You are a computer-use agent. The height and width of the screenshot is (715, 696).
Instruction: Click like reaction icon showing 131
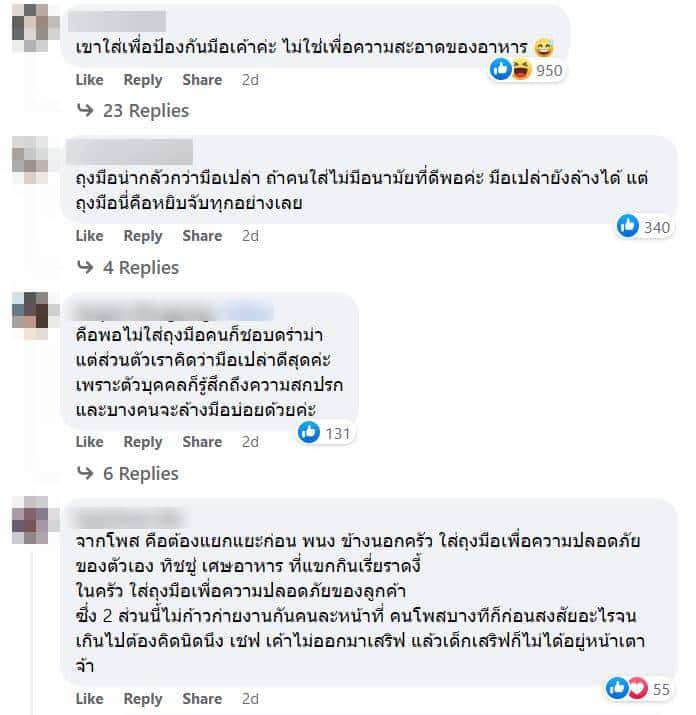309,432
